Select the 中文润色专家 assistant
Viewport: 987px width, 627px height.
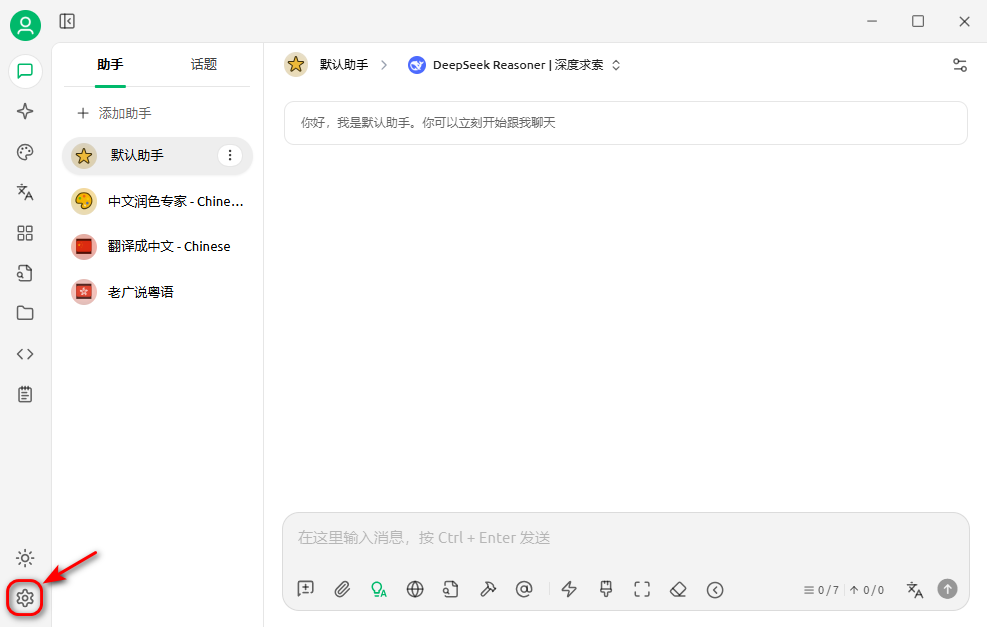157,201
